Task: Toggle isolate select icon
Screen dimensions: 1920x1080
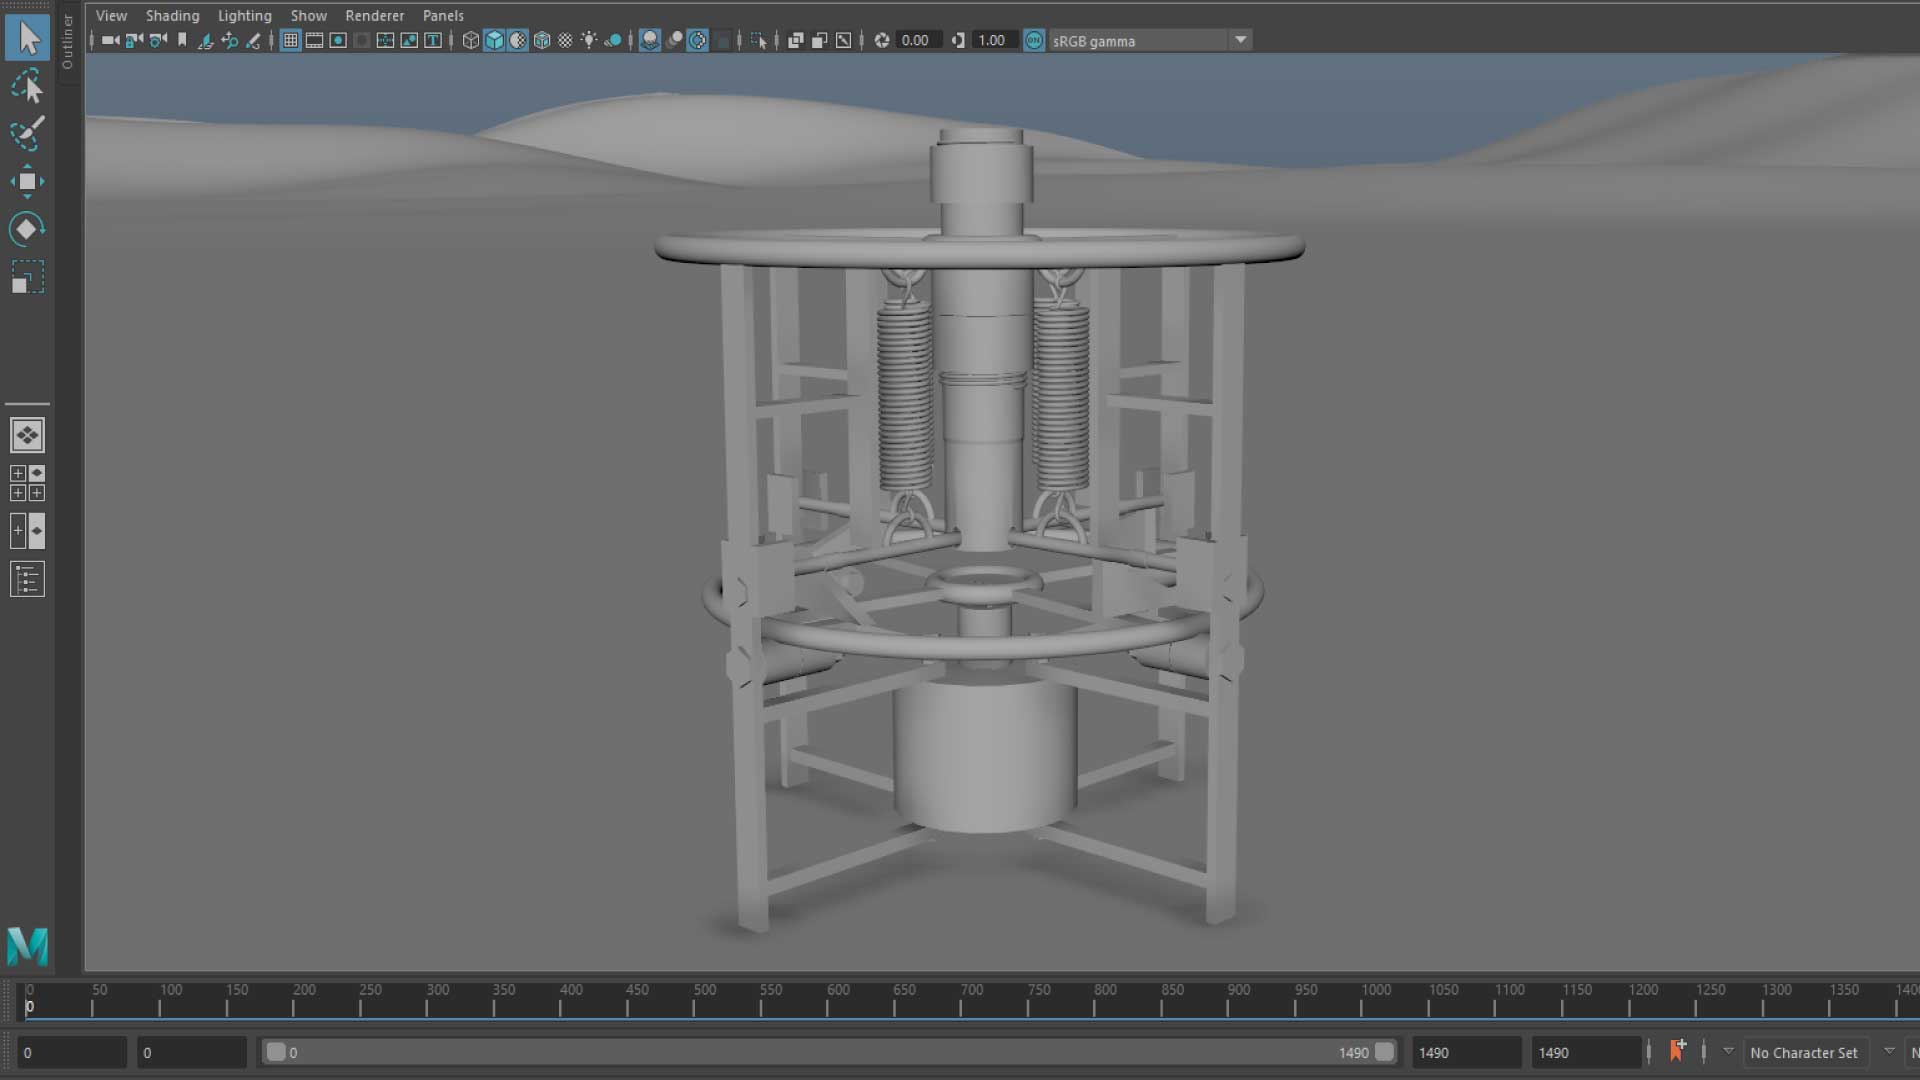Action: (758, 40)
